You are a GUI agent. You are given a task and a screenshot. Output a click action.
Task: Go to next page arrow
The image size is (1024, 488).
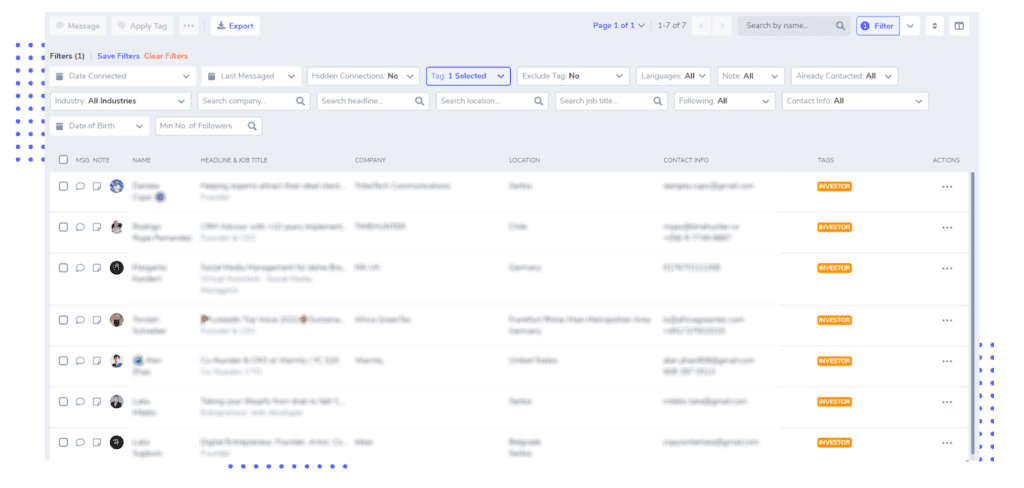[x=721, y=26]
